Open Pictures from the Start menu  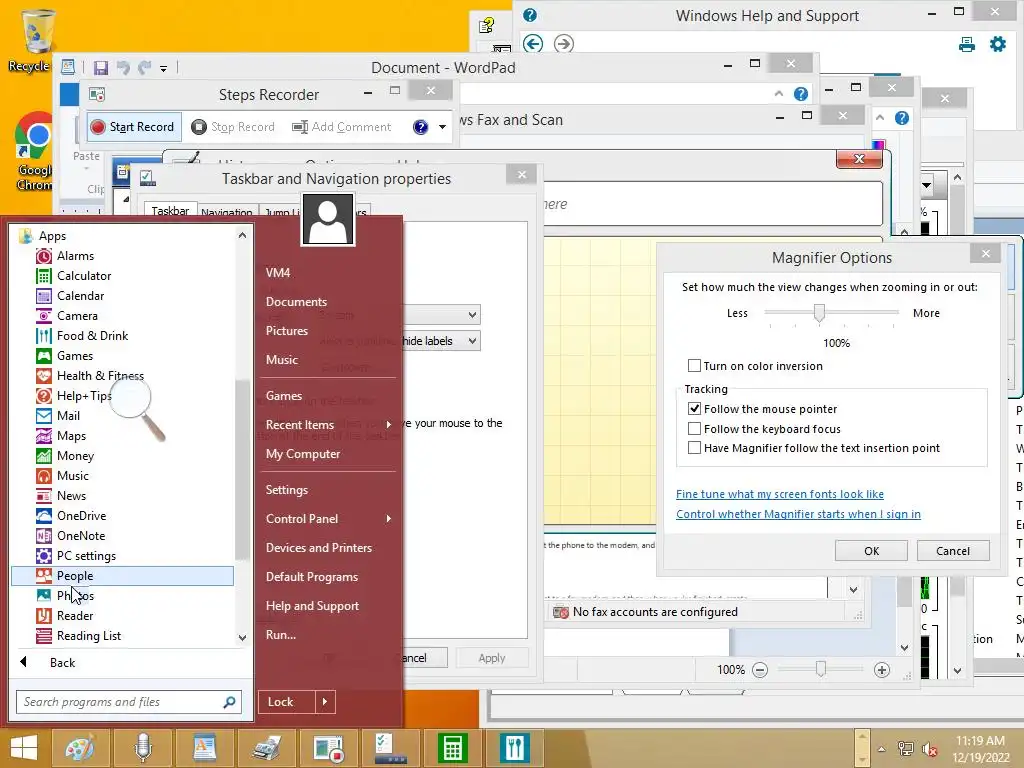click(286, 330)
